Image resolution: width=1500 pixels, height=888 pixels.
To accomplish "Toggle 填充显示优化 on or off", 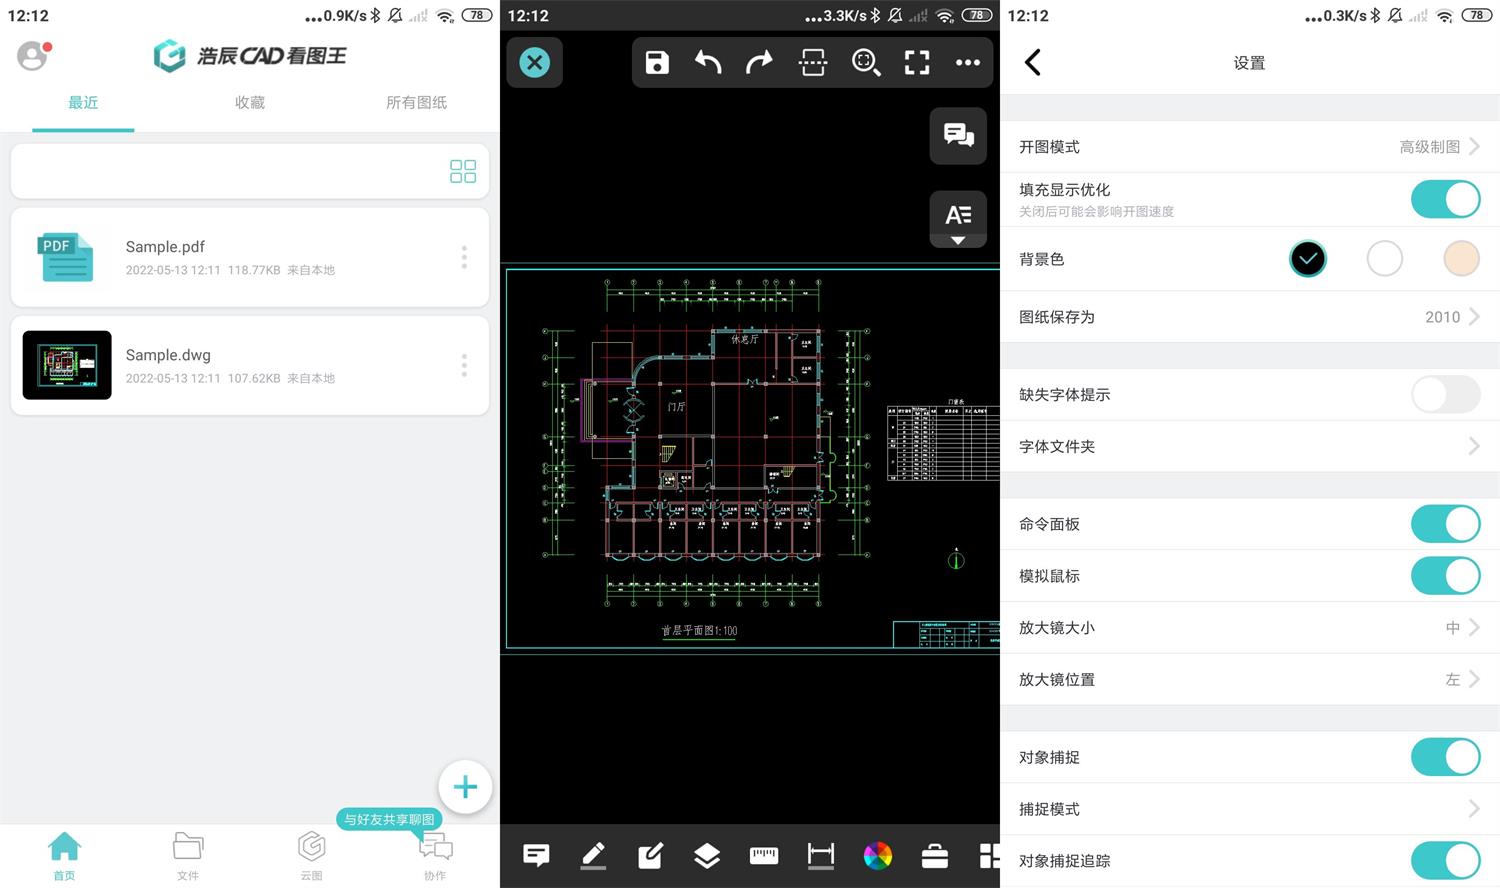I will point(1444,198).
